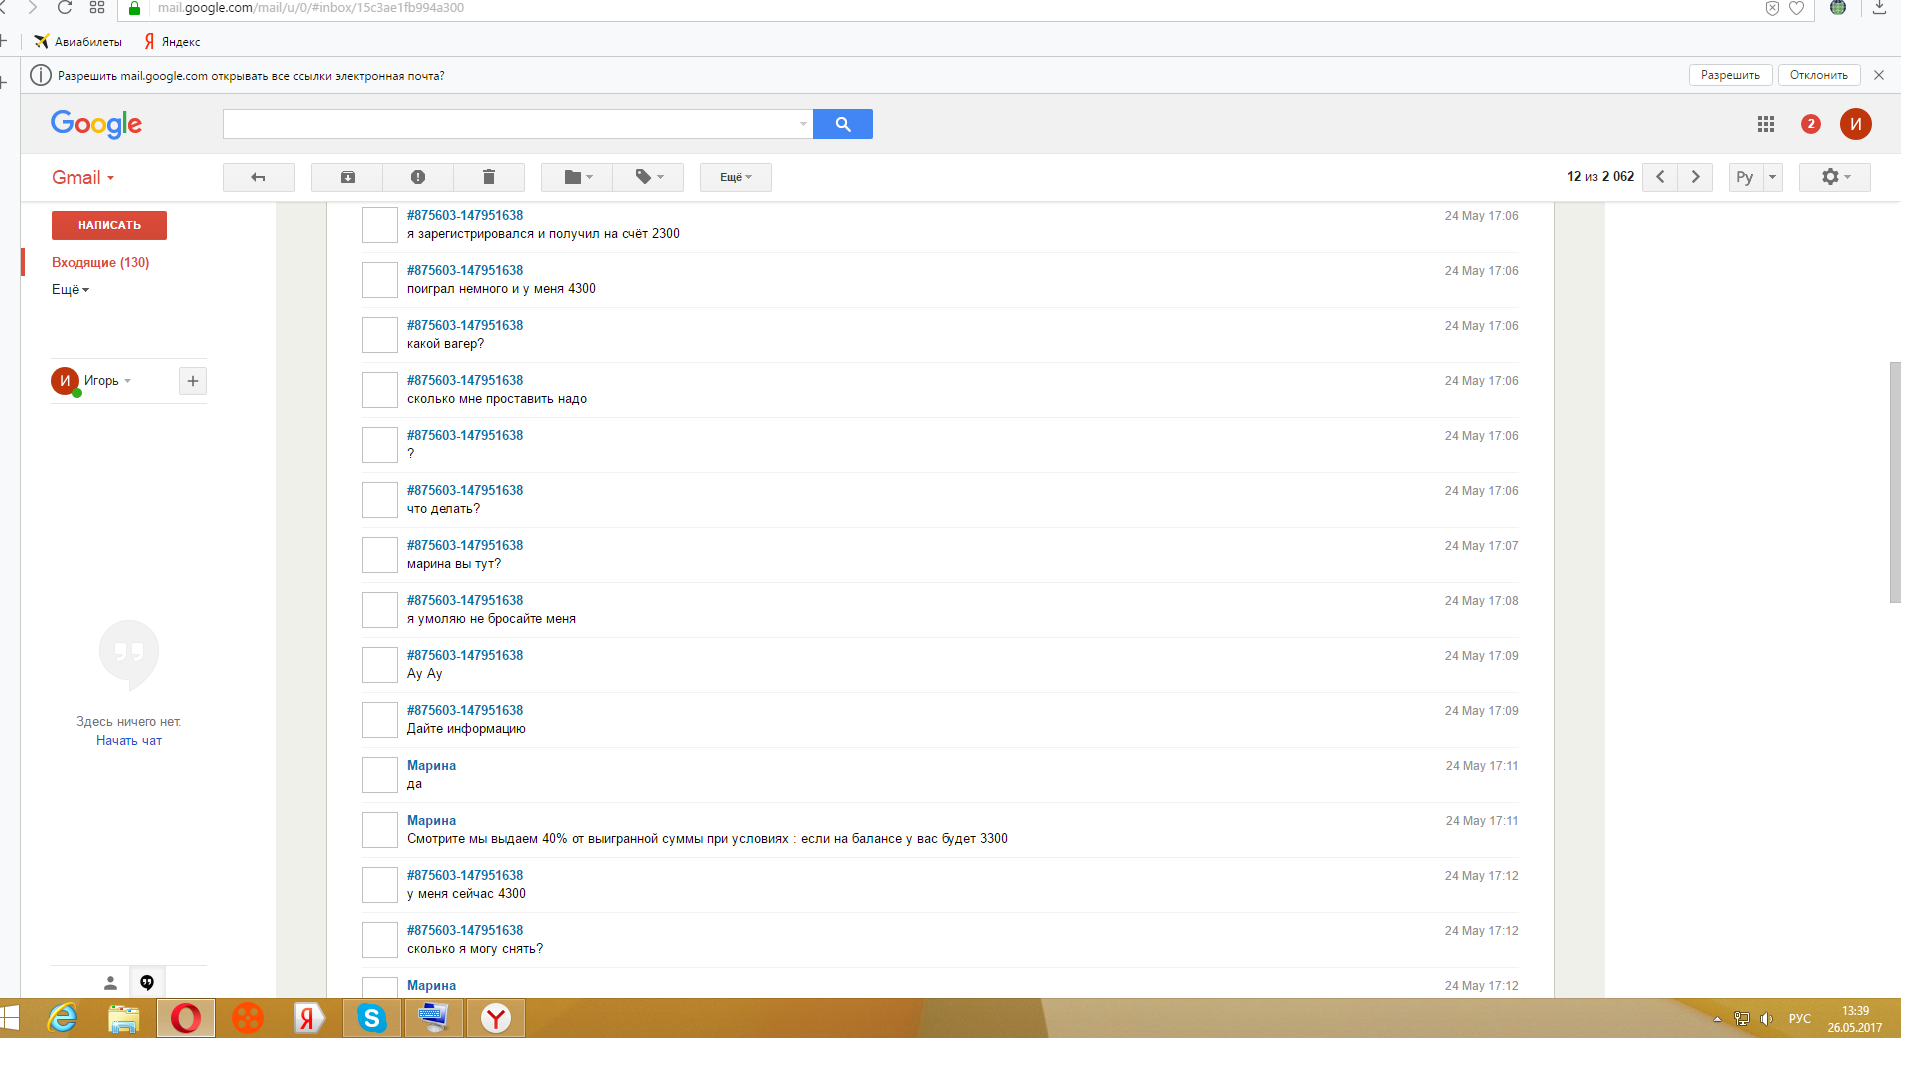Expand "Ещё" labels in the left sidebar
Viewport: 1920px width, 1080px height.
point(70,289)
